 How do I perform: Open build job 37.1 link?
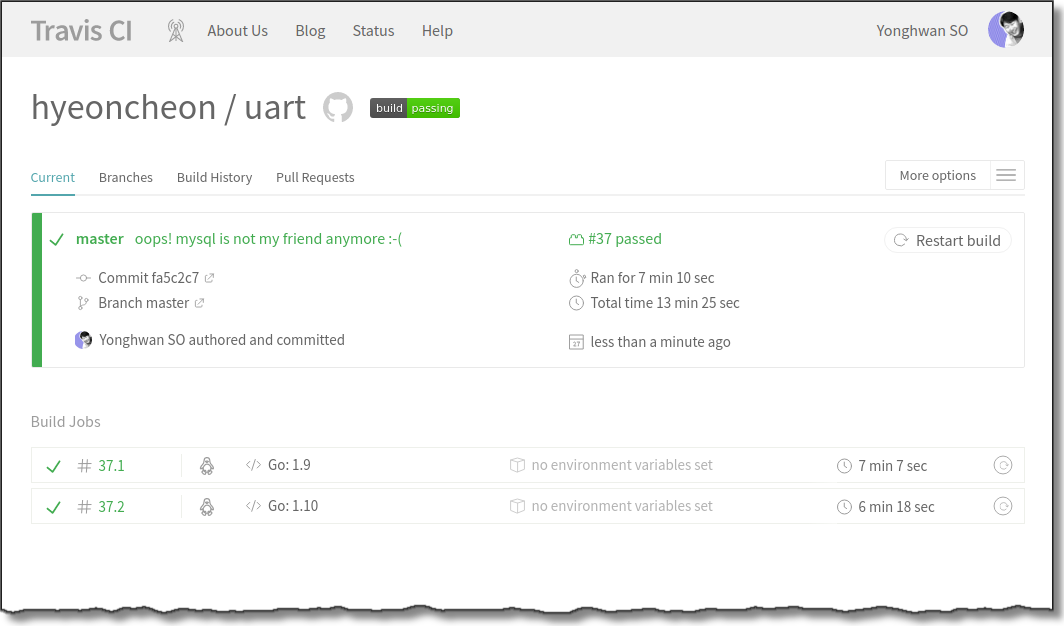[x=111, y=466]
